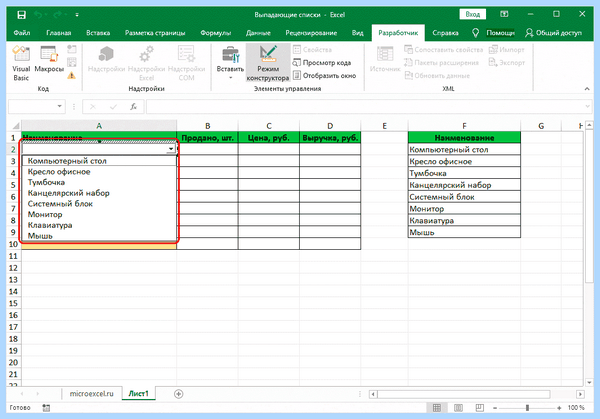The height and width of the screenshot is (419, 600).
Task: Choose Монитор from dropdown list
Action: [99, 214]
